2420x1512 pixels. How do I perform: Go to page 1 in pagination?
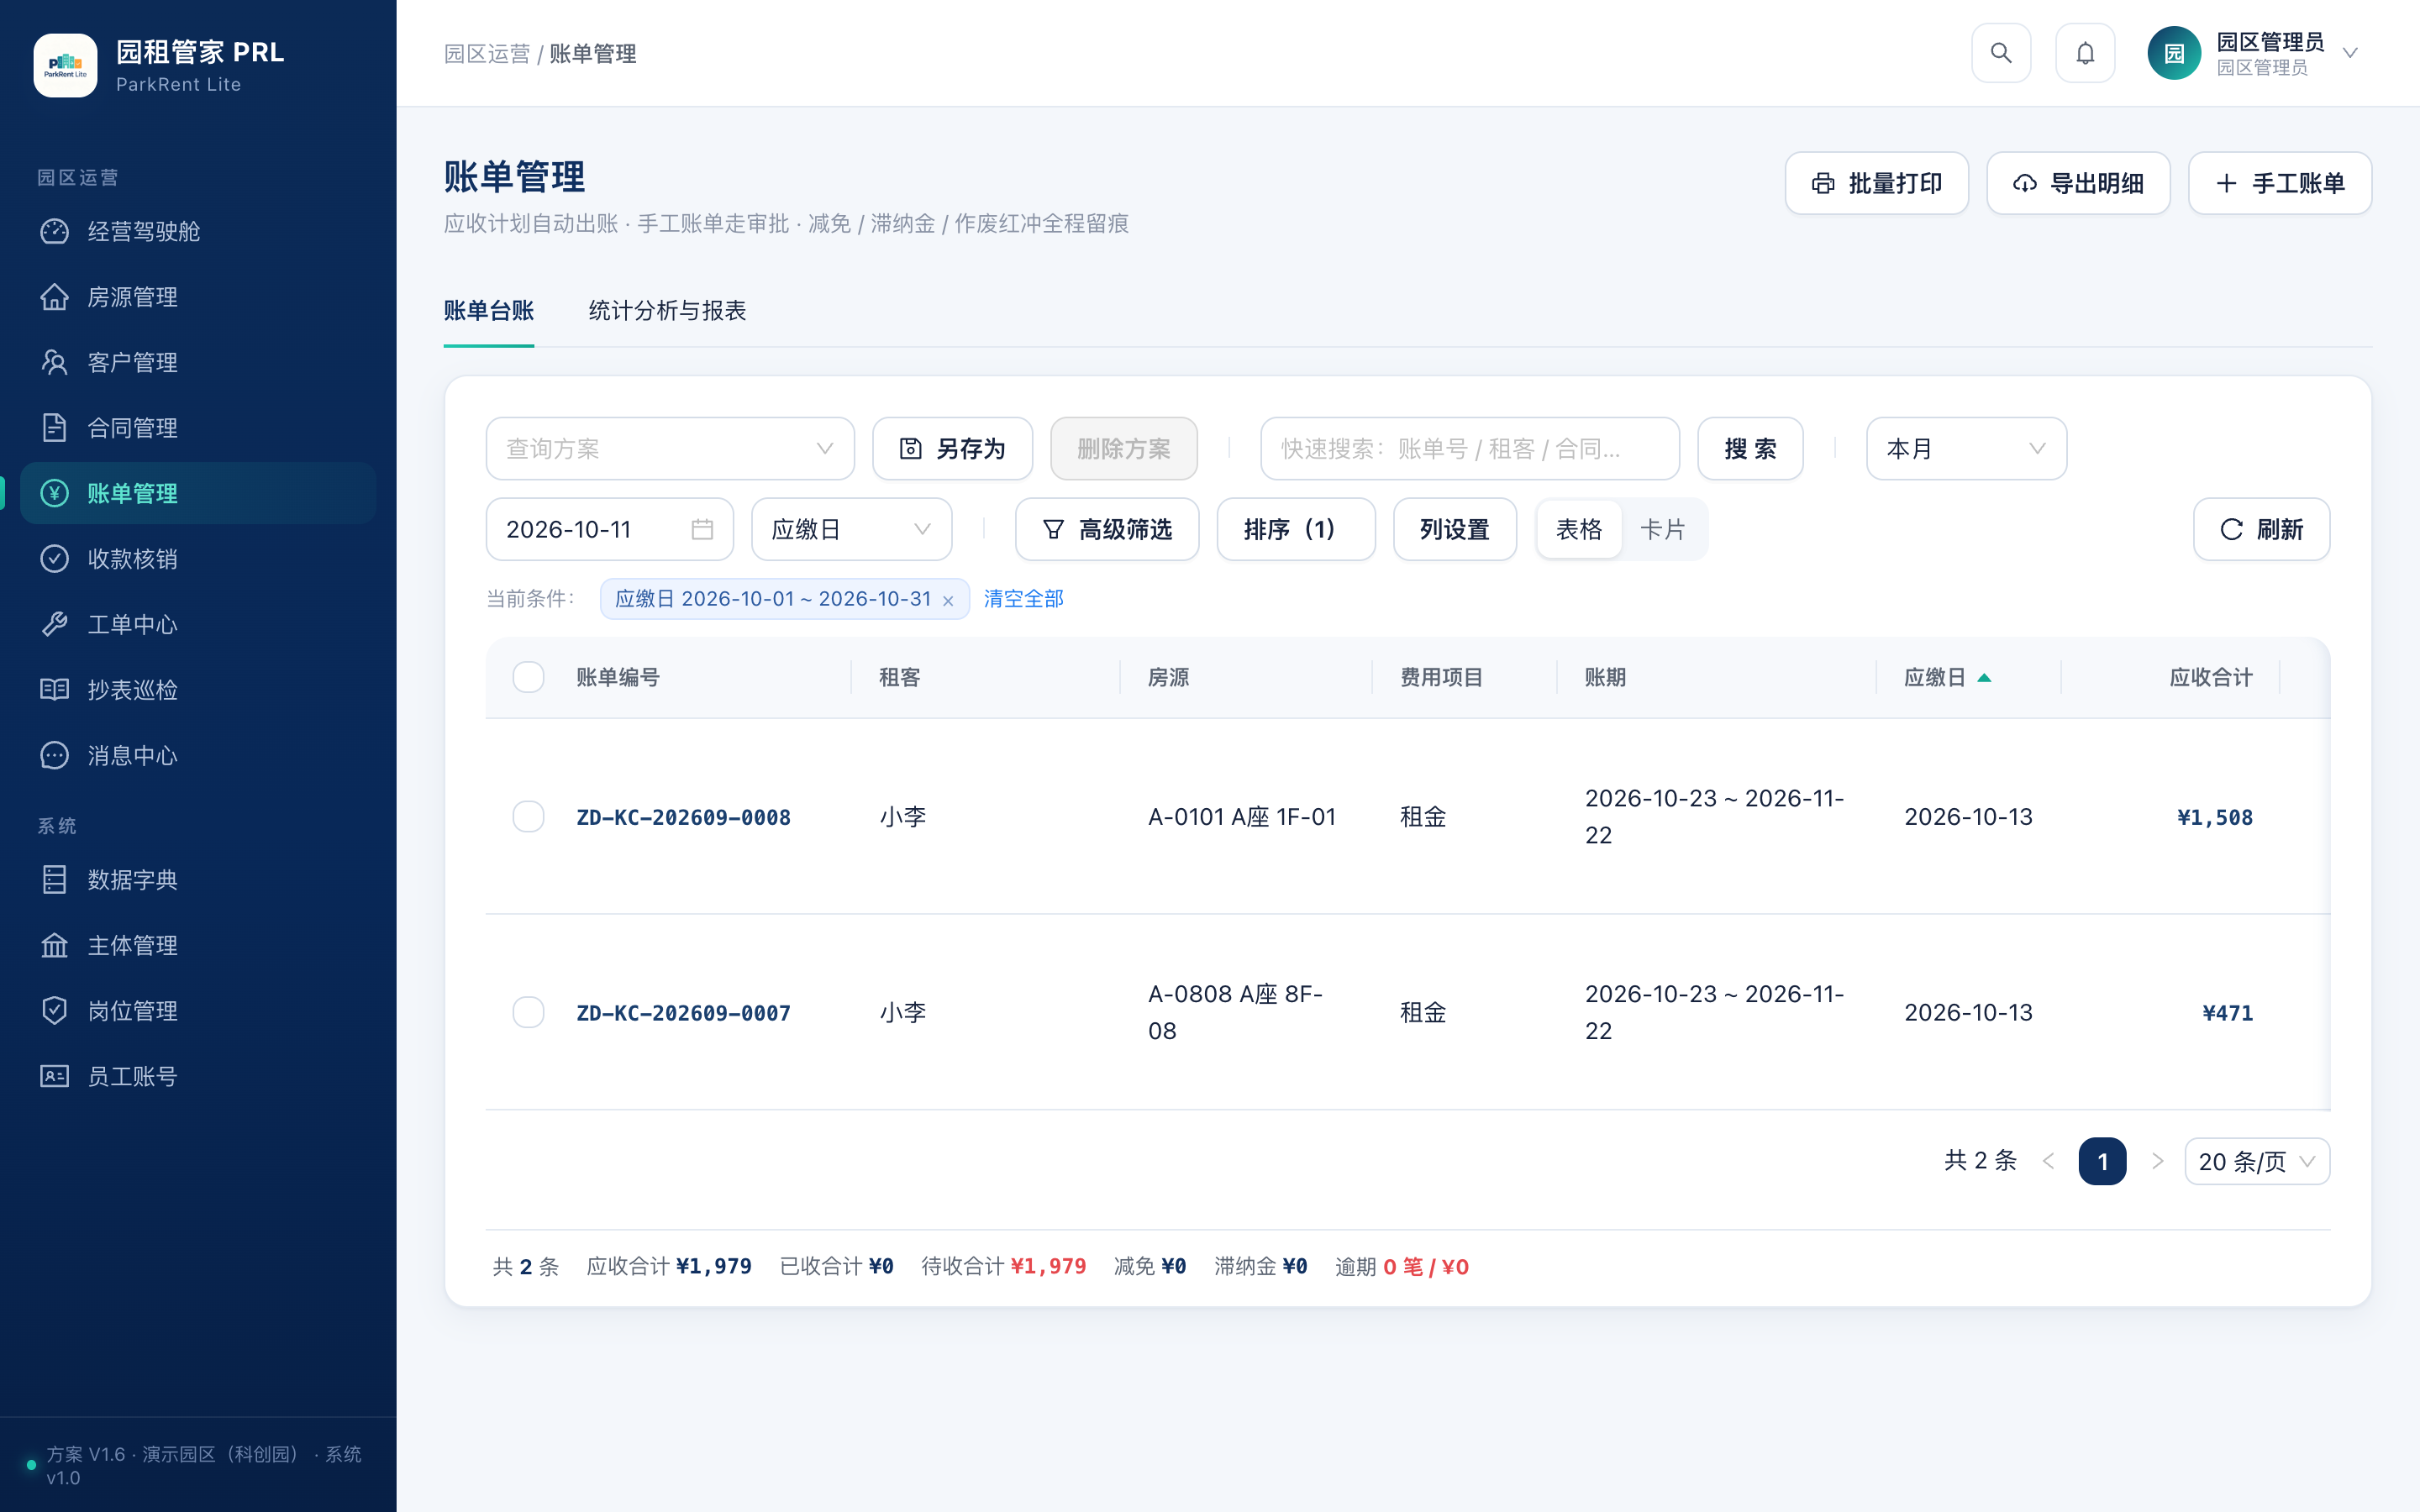(x=2102, y=1161)
